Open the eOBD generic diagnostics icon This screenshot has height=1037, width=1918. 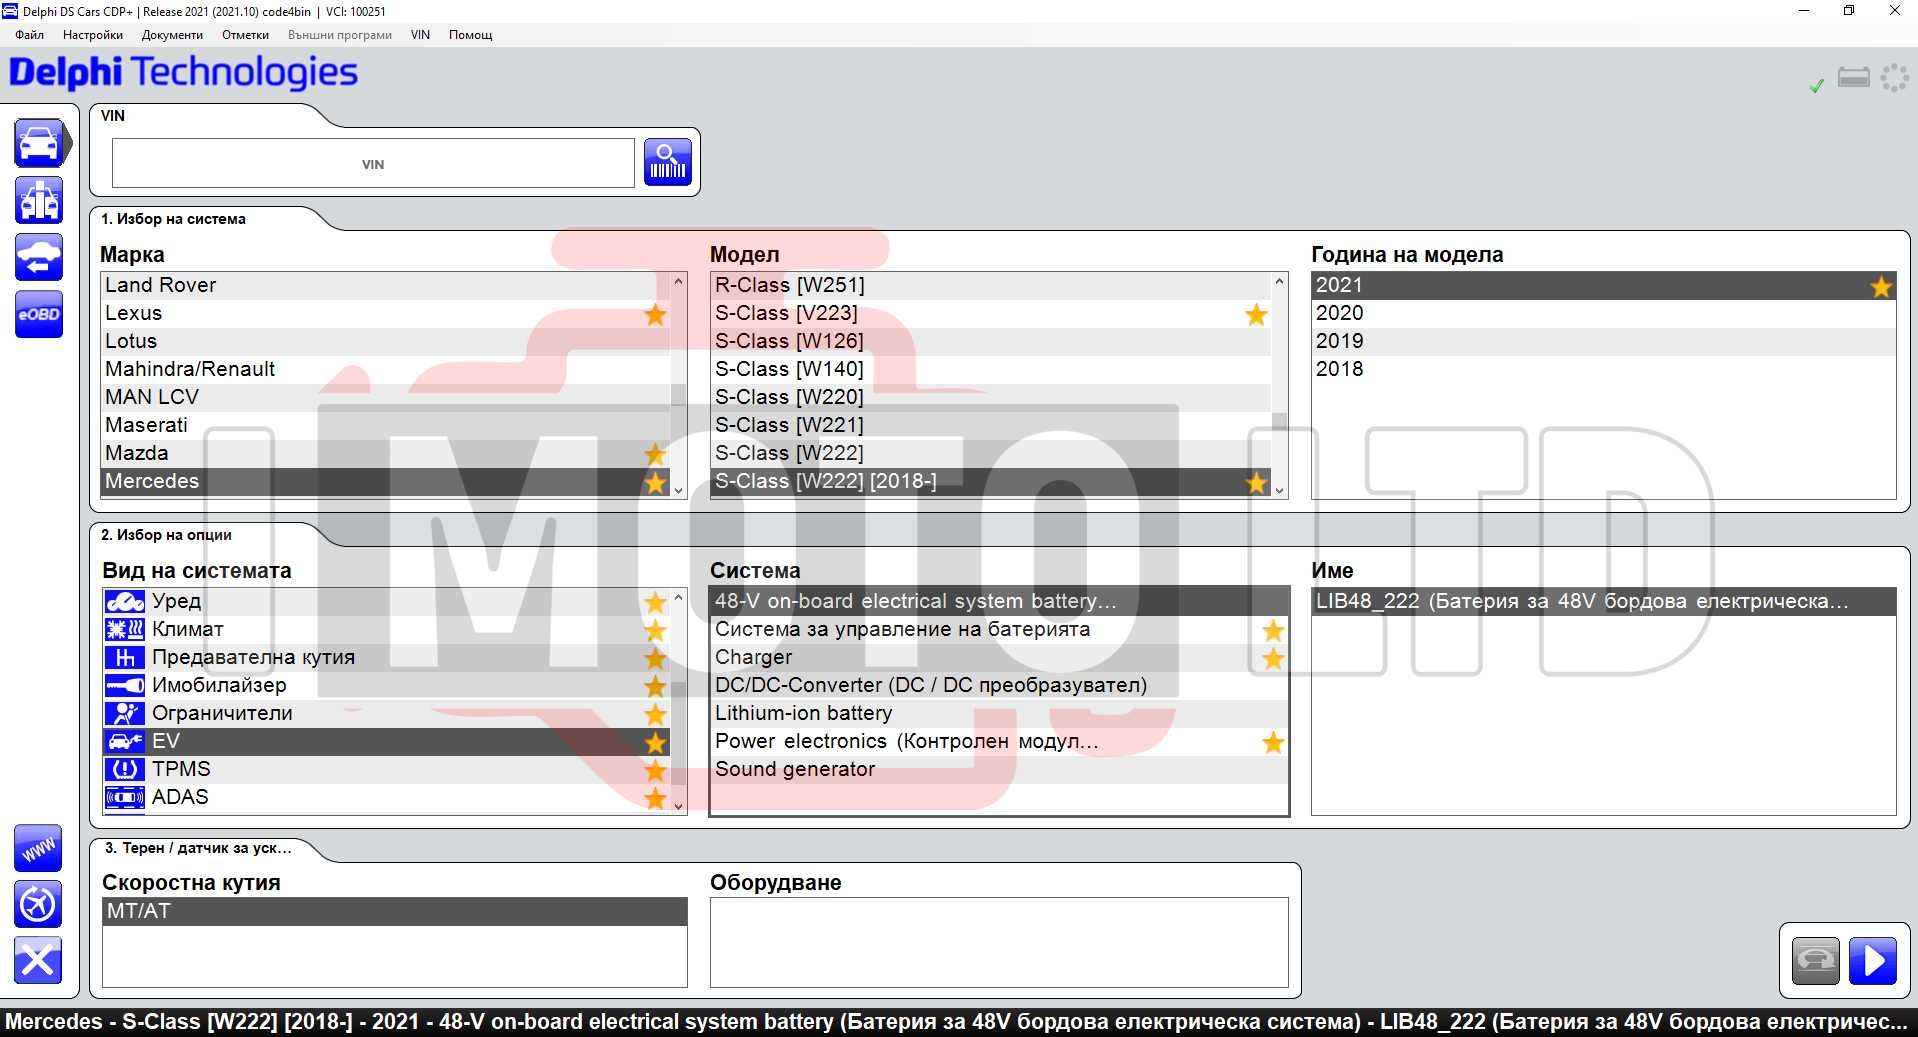click(39, 315)
